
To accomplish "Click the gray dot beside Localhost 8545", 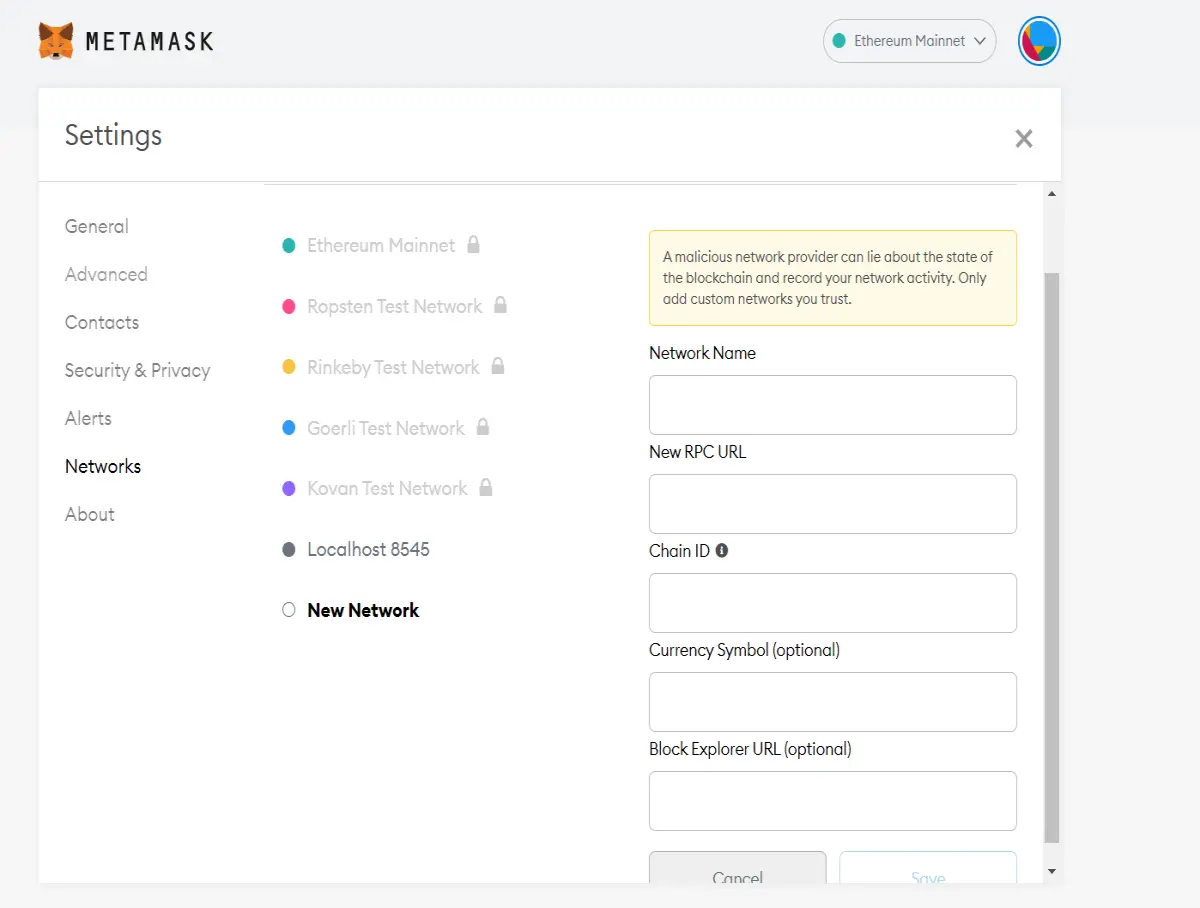I will [x=289, y=549].
